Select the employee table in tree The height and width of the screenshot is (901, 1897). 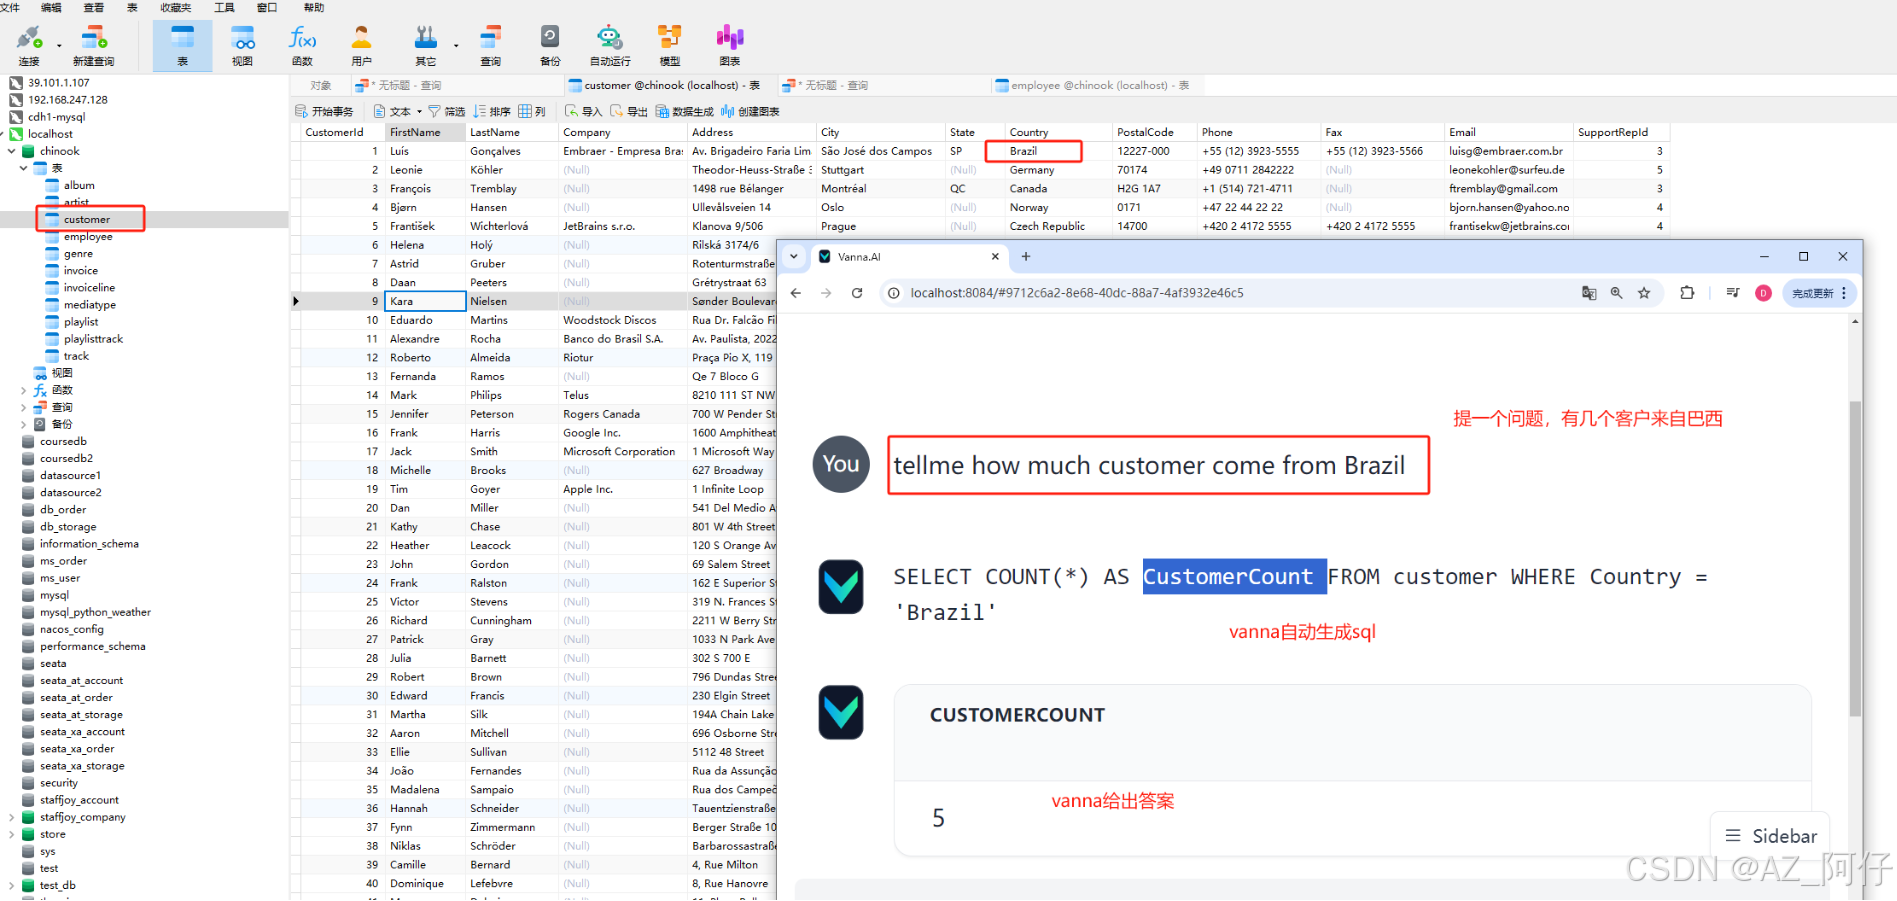point(88,237)
